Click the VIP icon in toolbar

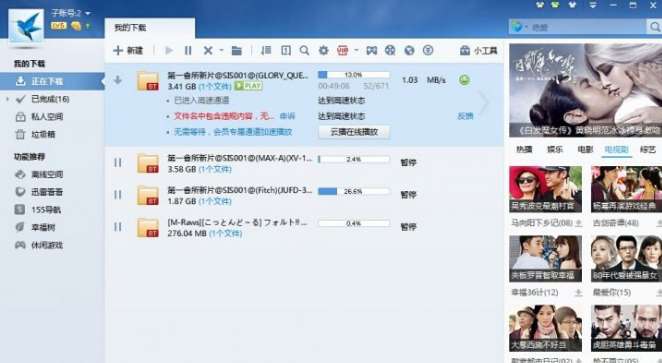click(x=342, y=51)
